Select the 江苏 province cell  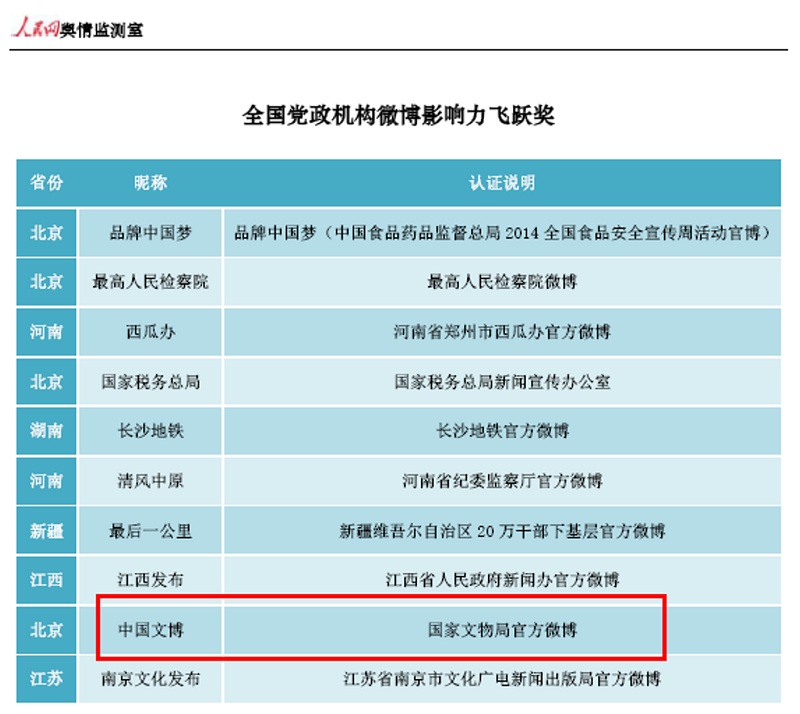46,679
